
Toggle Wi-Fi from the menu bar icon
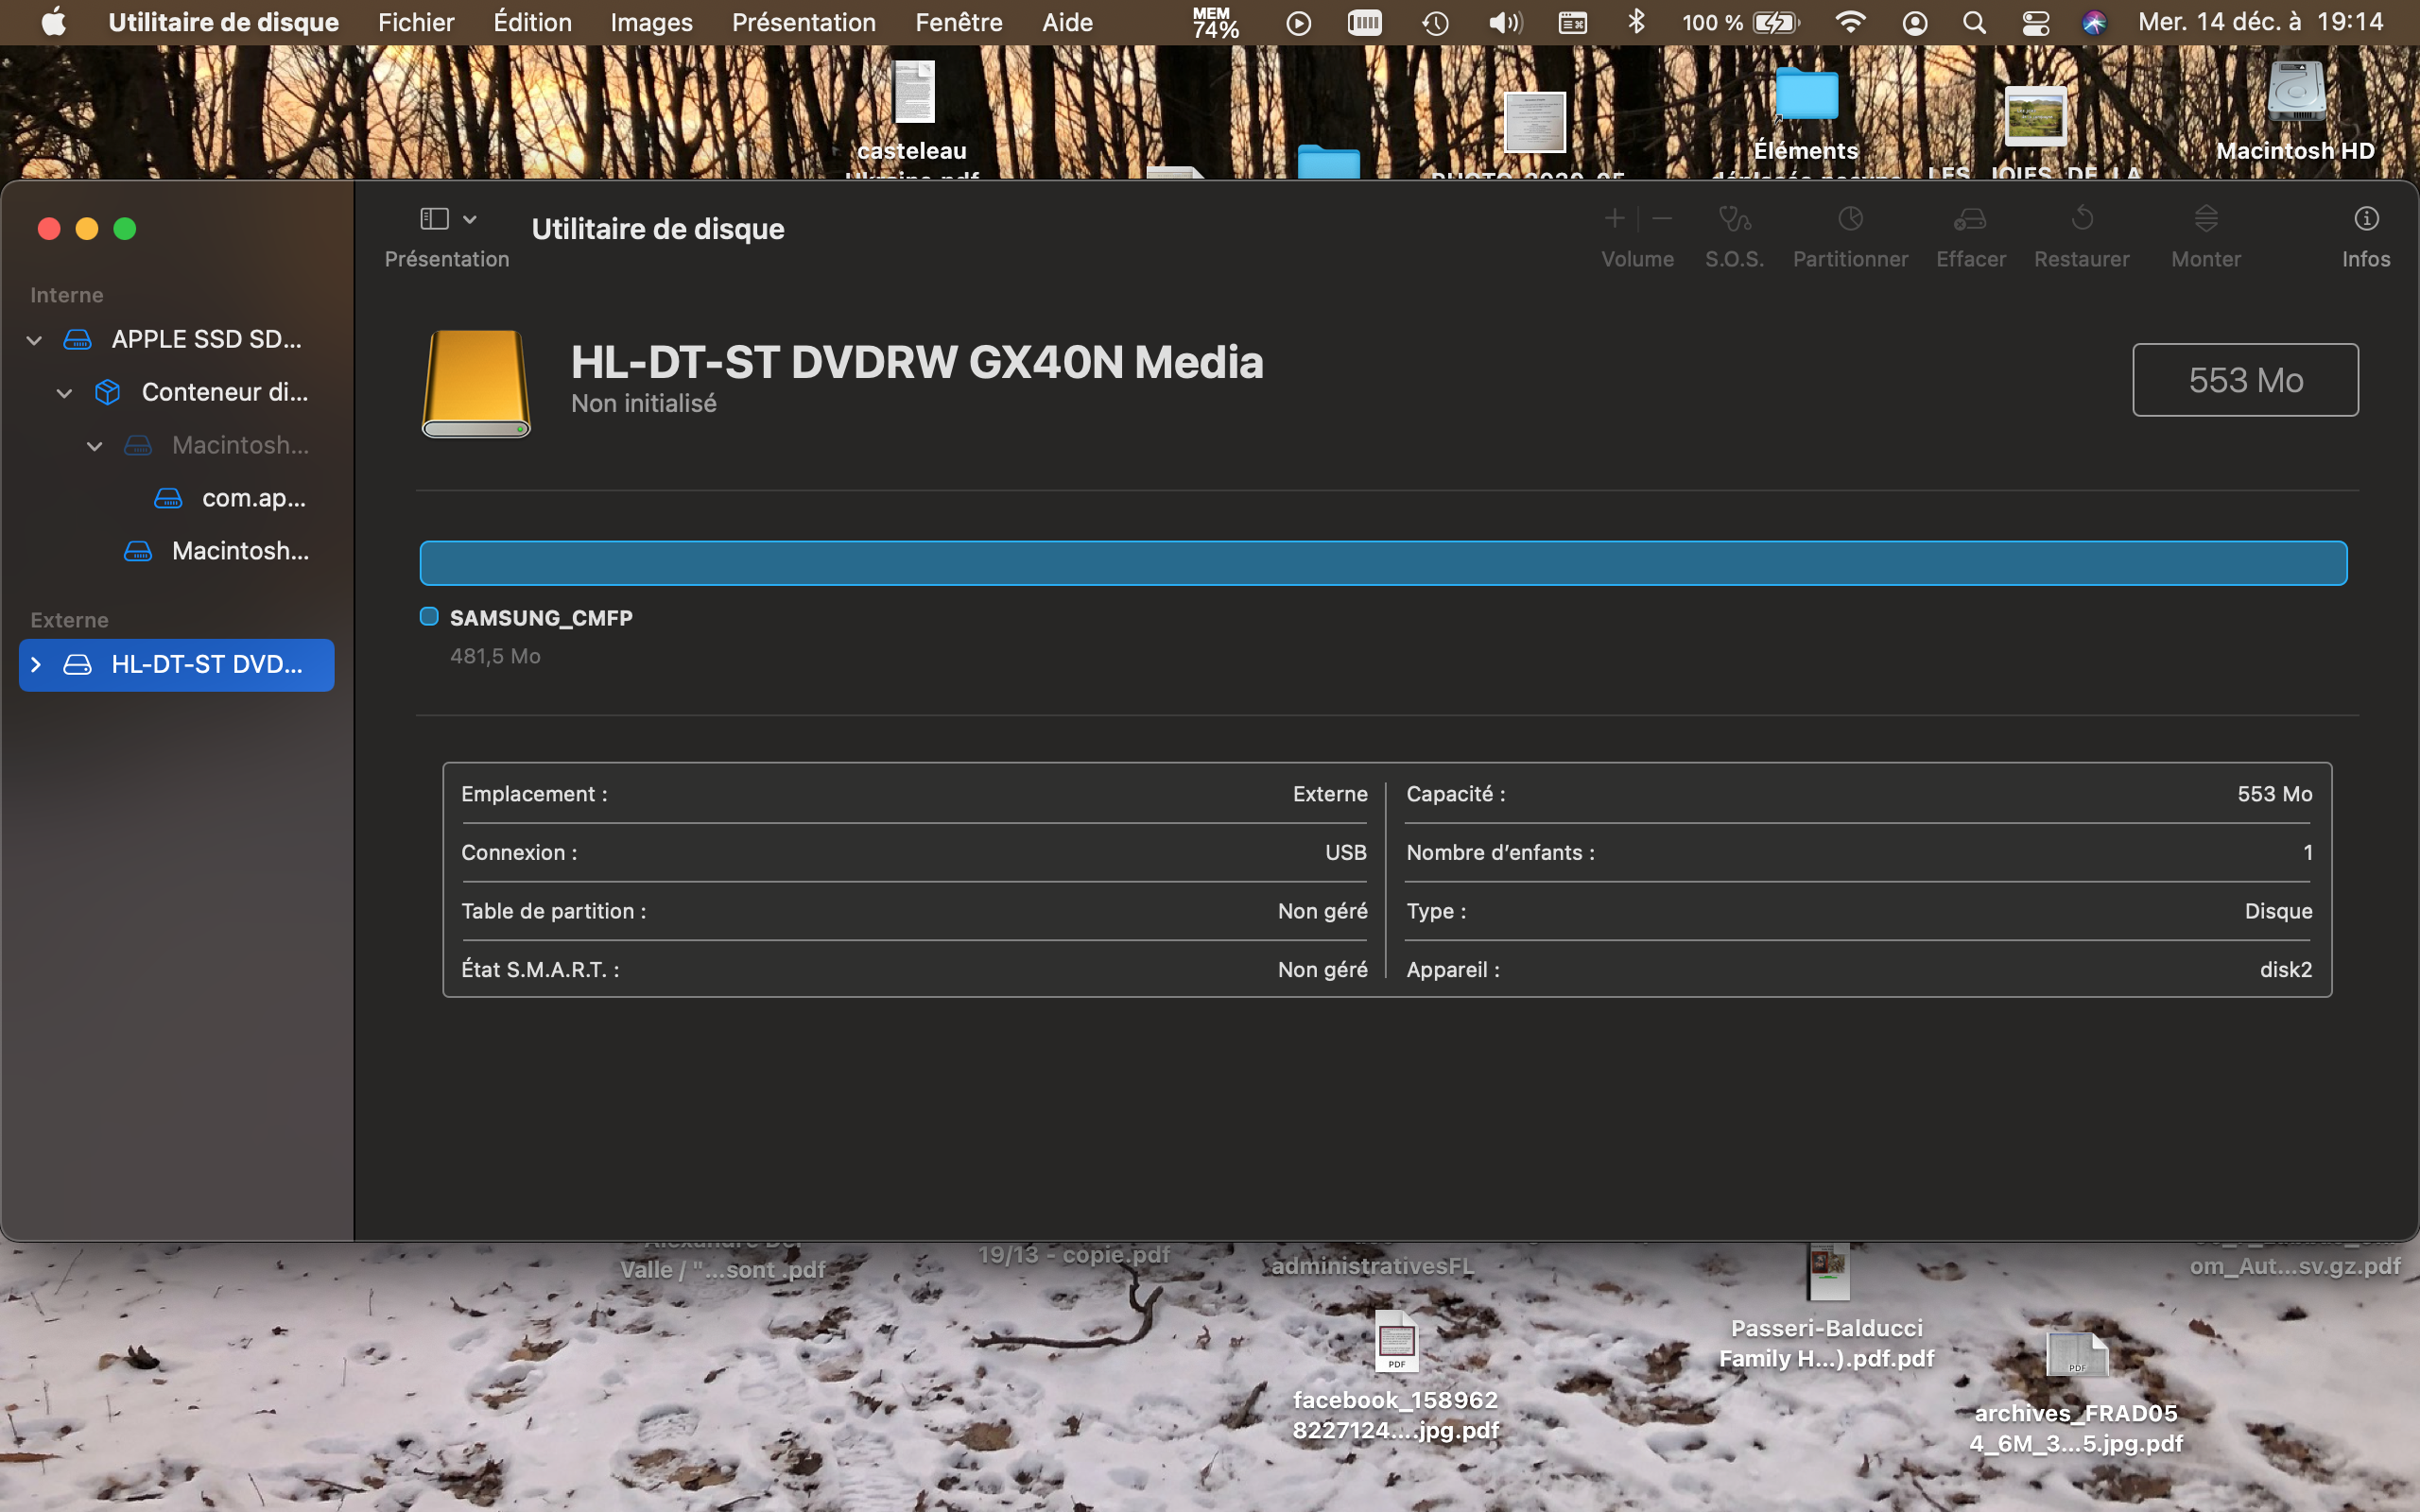[x=1850, y=22]
